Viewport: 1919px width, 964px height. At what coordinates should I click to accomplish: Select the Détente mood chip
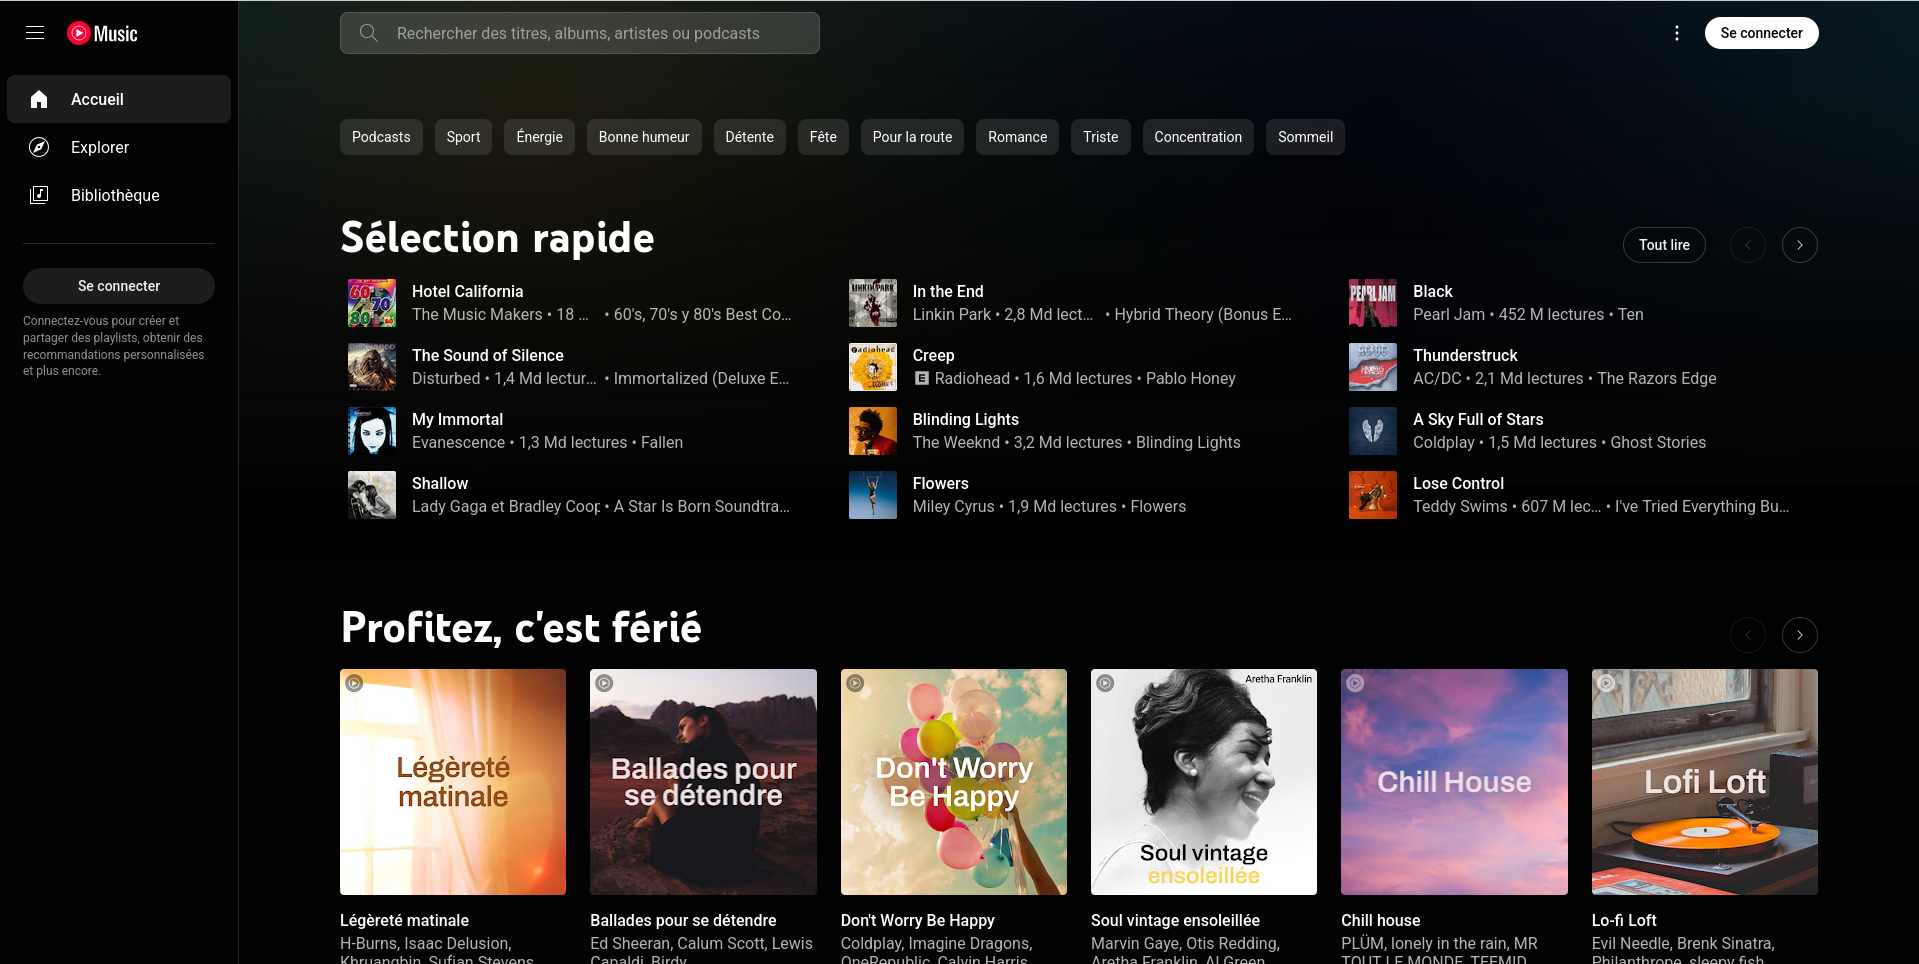point(749,137)
